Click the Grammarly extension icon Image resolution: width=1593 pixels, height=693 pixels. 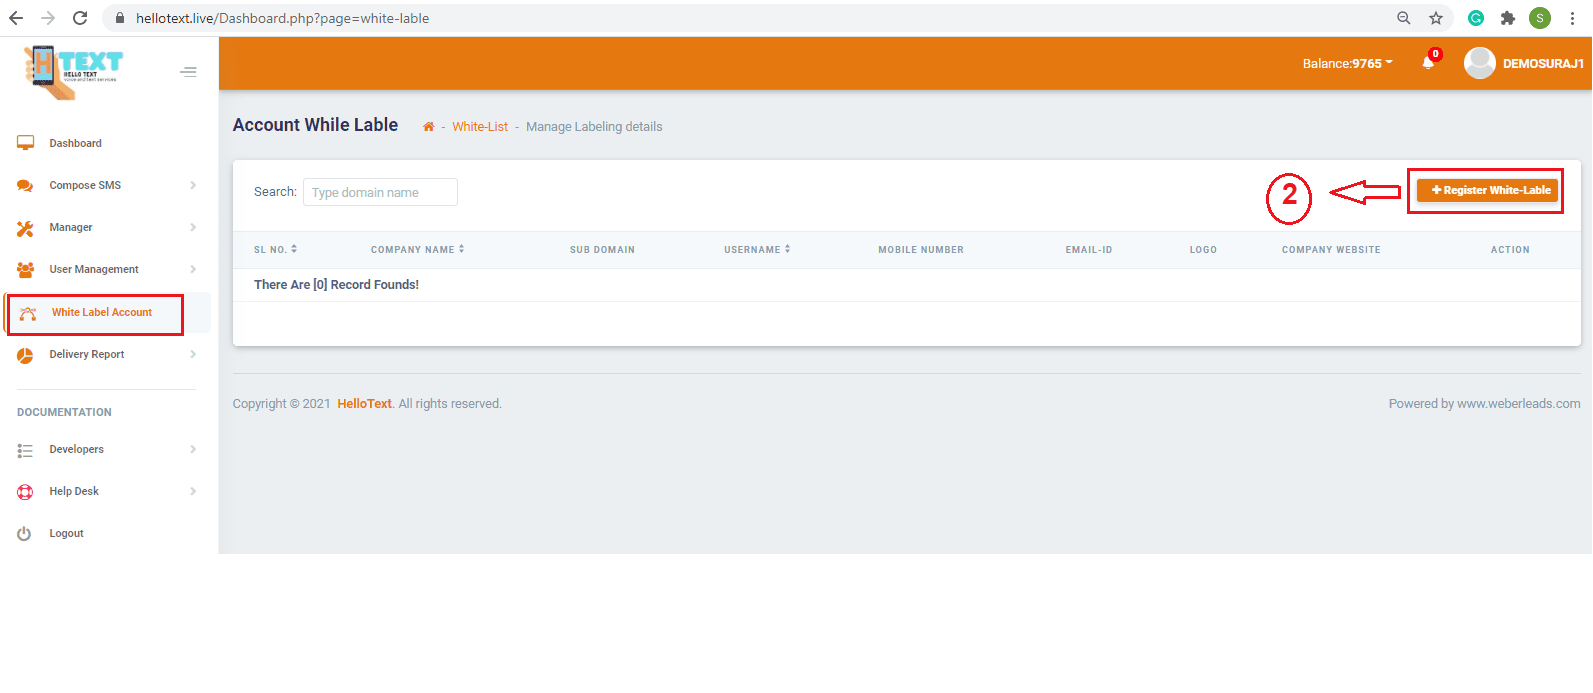click(1476, 18)
